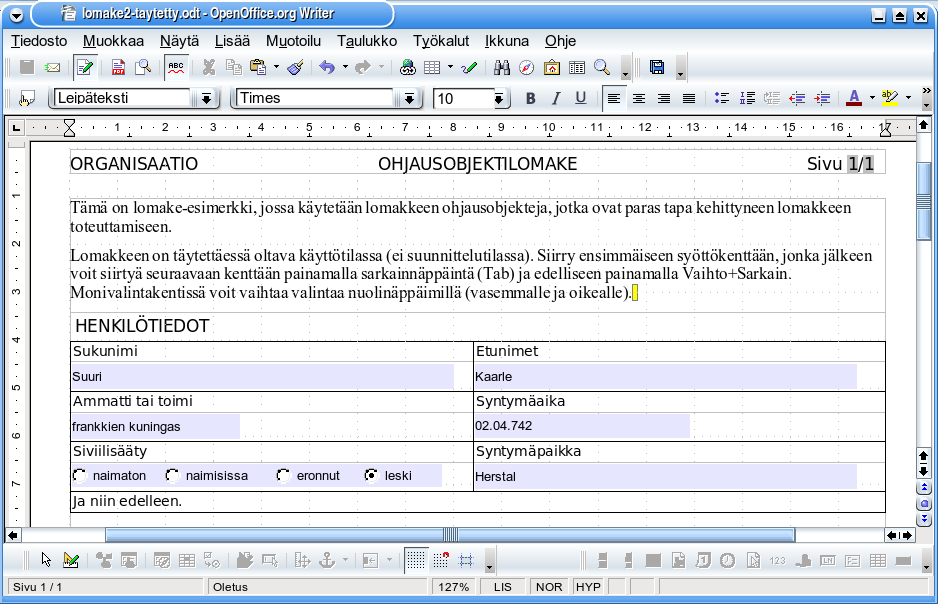Justify the paragraph

point(689,99)
